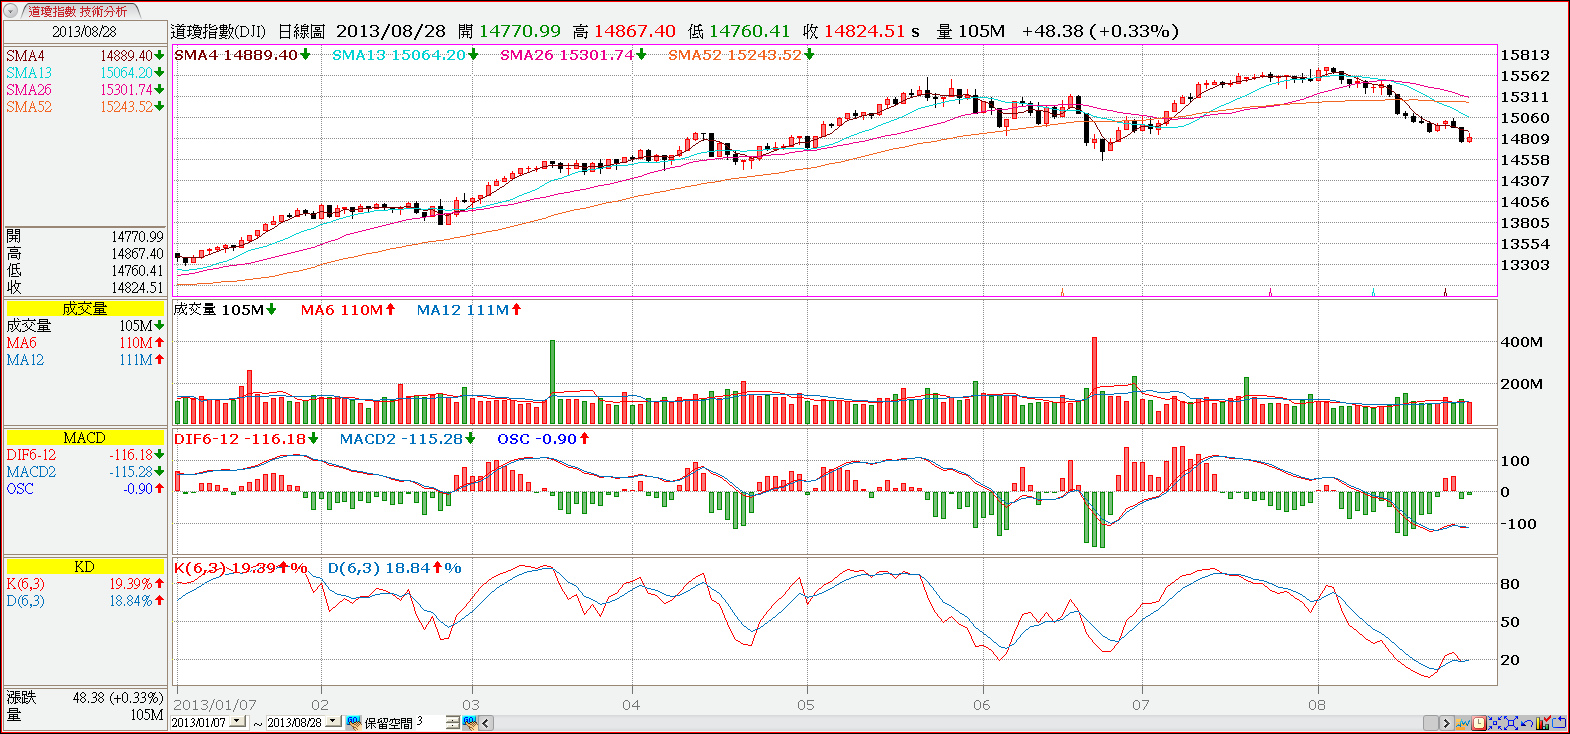
Task: Click the SMA26 label in left panel
Action: coord(29,90)
